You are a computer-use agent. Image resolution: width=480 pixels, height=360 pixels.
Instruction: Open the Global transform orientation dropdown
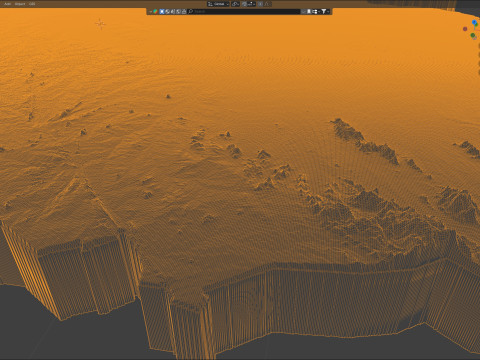218,4
